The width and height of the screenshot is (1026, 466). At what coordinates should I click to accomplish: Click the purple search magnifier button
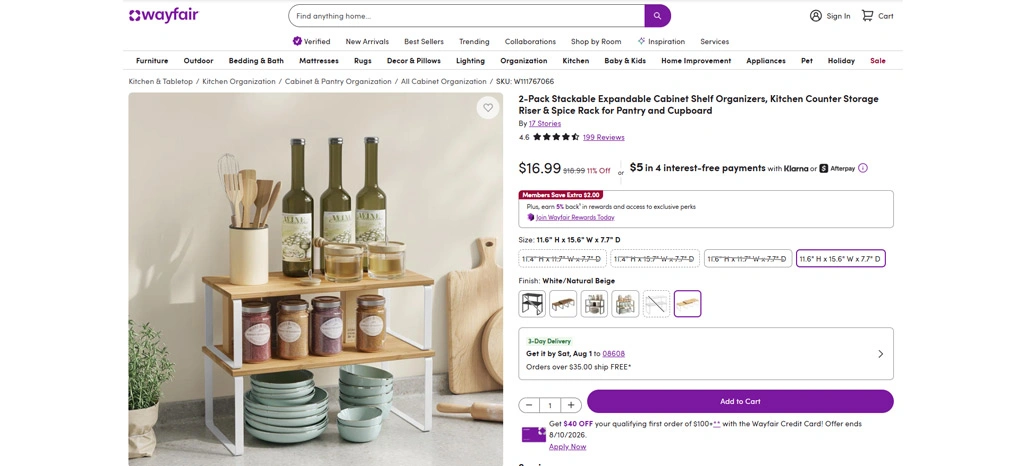click(657, 16)
